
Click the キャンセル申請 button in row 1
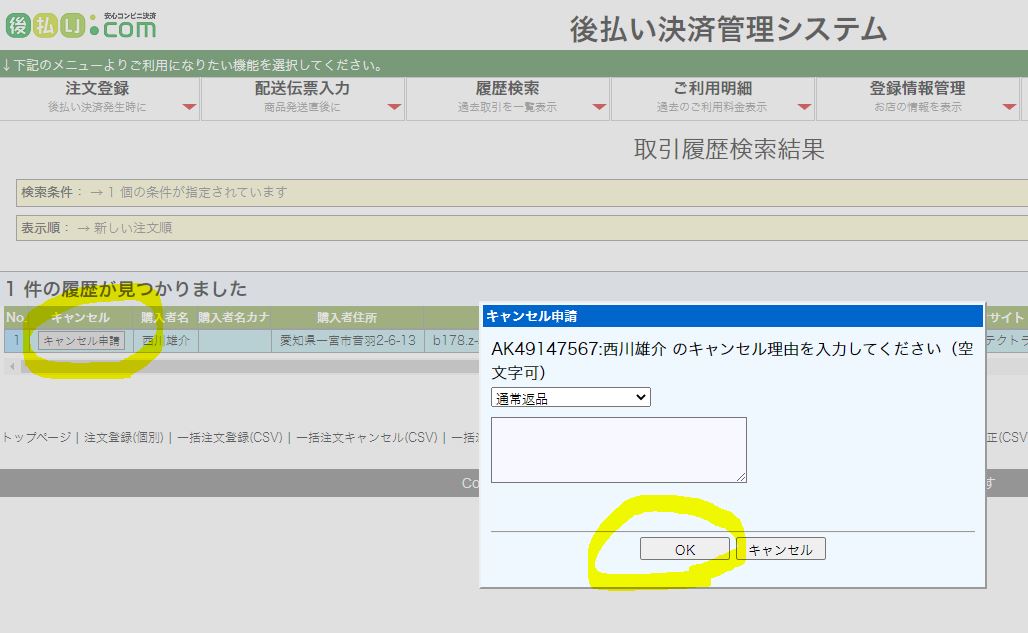click(x=81, y=341)
